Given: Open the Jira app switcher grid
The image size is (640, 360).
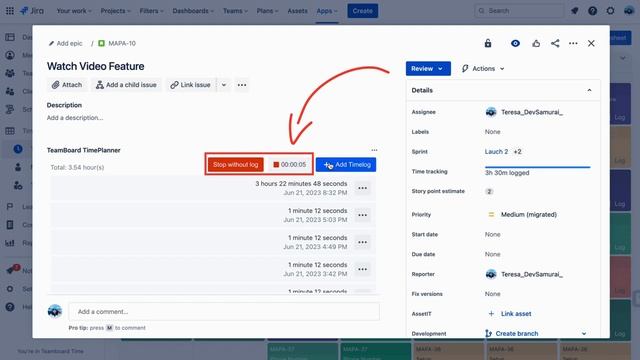Looking at the screenshot, I should pos(10,11).
